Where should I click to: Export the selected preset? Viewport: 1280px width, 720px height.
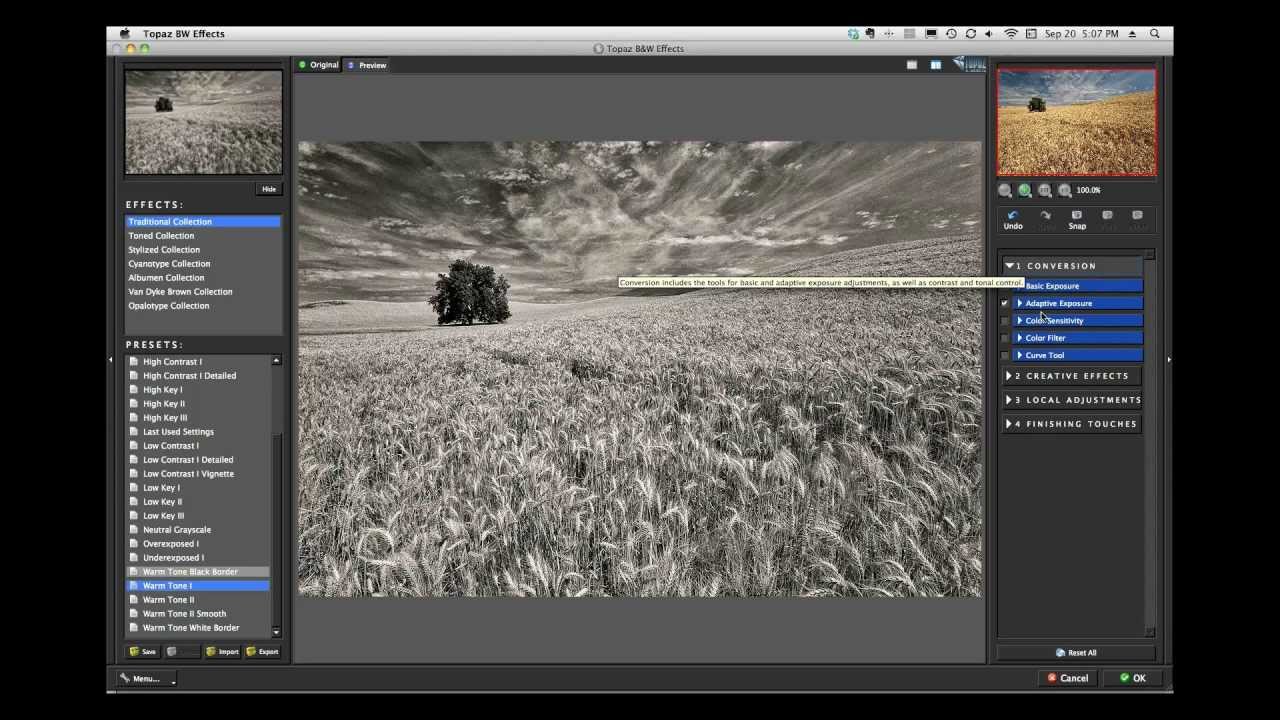tap(262, 652)
